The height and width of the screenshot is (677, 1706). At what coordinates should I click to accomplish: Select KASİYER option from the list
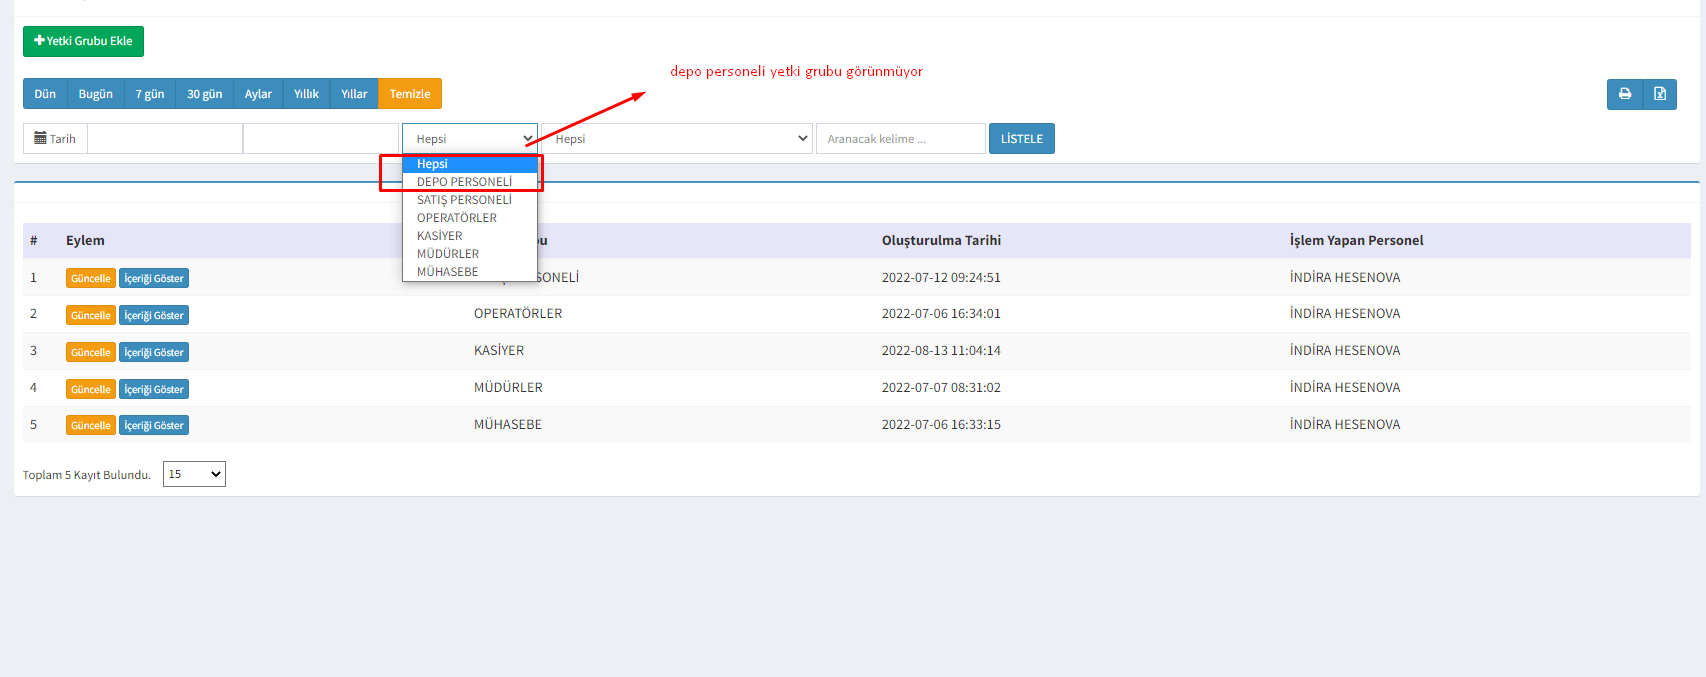coord(439,236)
